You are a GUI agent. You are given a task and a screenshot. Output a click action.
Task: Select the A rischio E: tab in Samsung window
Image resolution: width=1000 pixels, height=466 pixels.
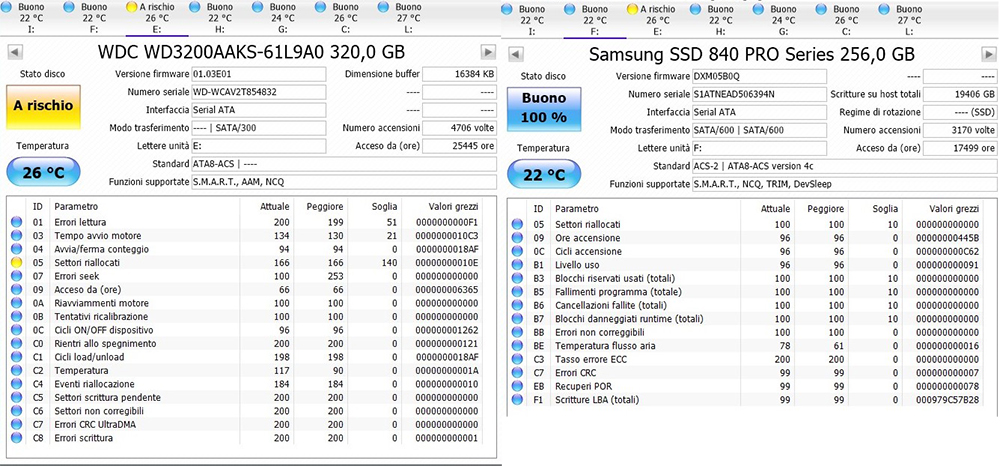click(x=658, y=20)
